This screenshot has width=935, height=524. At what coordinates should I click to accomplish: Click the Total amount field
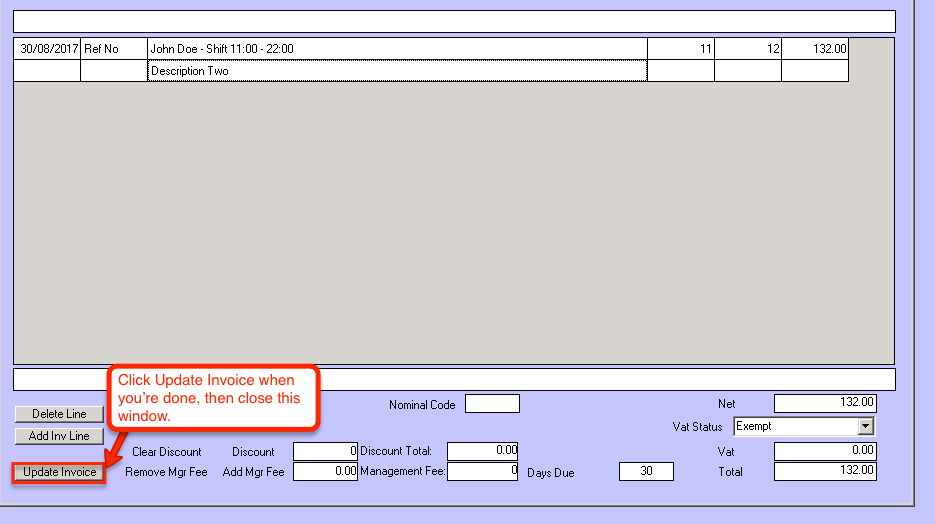click(x=825, y=471)
